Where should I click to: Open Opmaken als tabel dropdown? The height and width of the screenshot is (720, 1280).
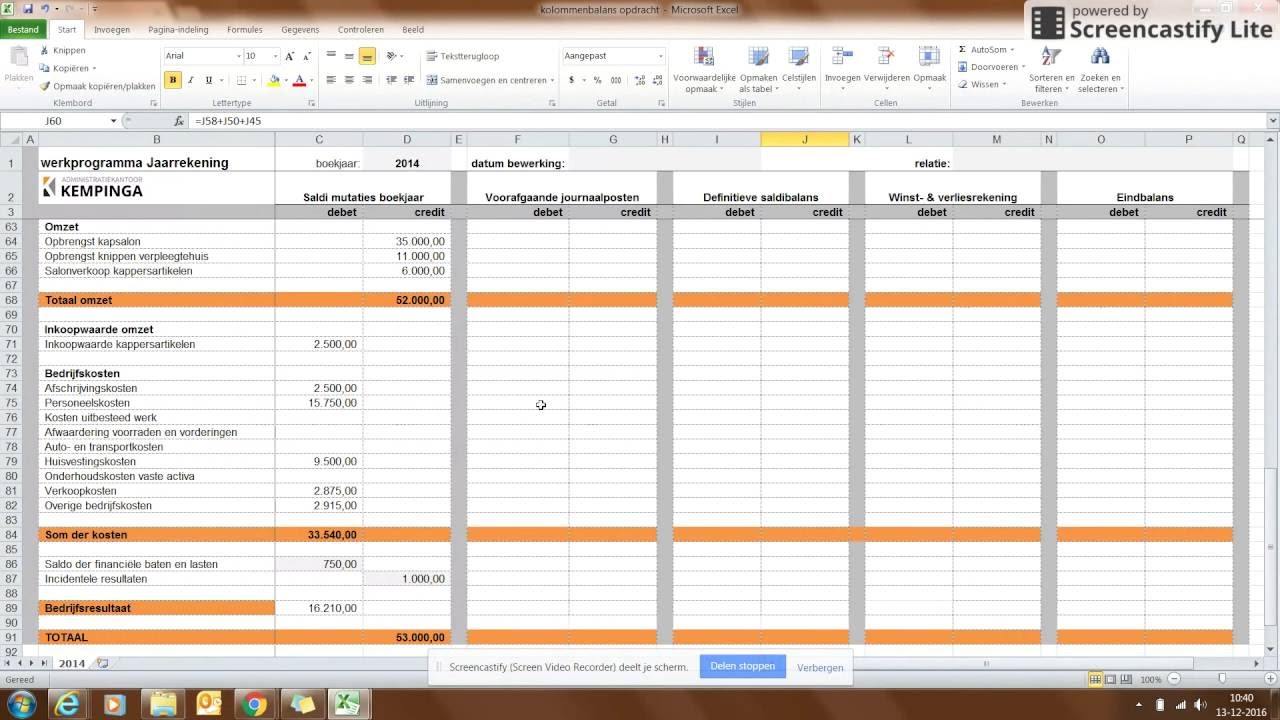pos(758,69)
